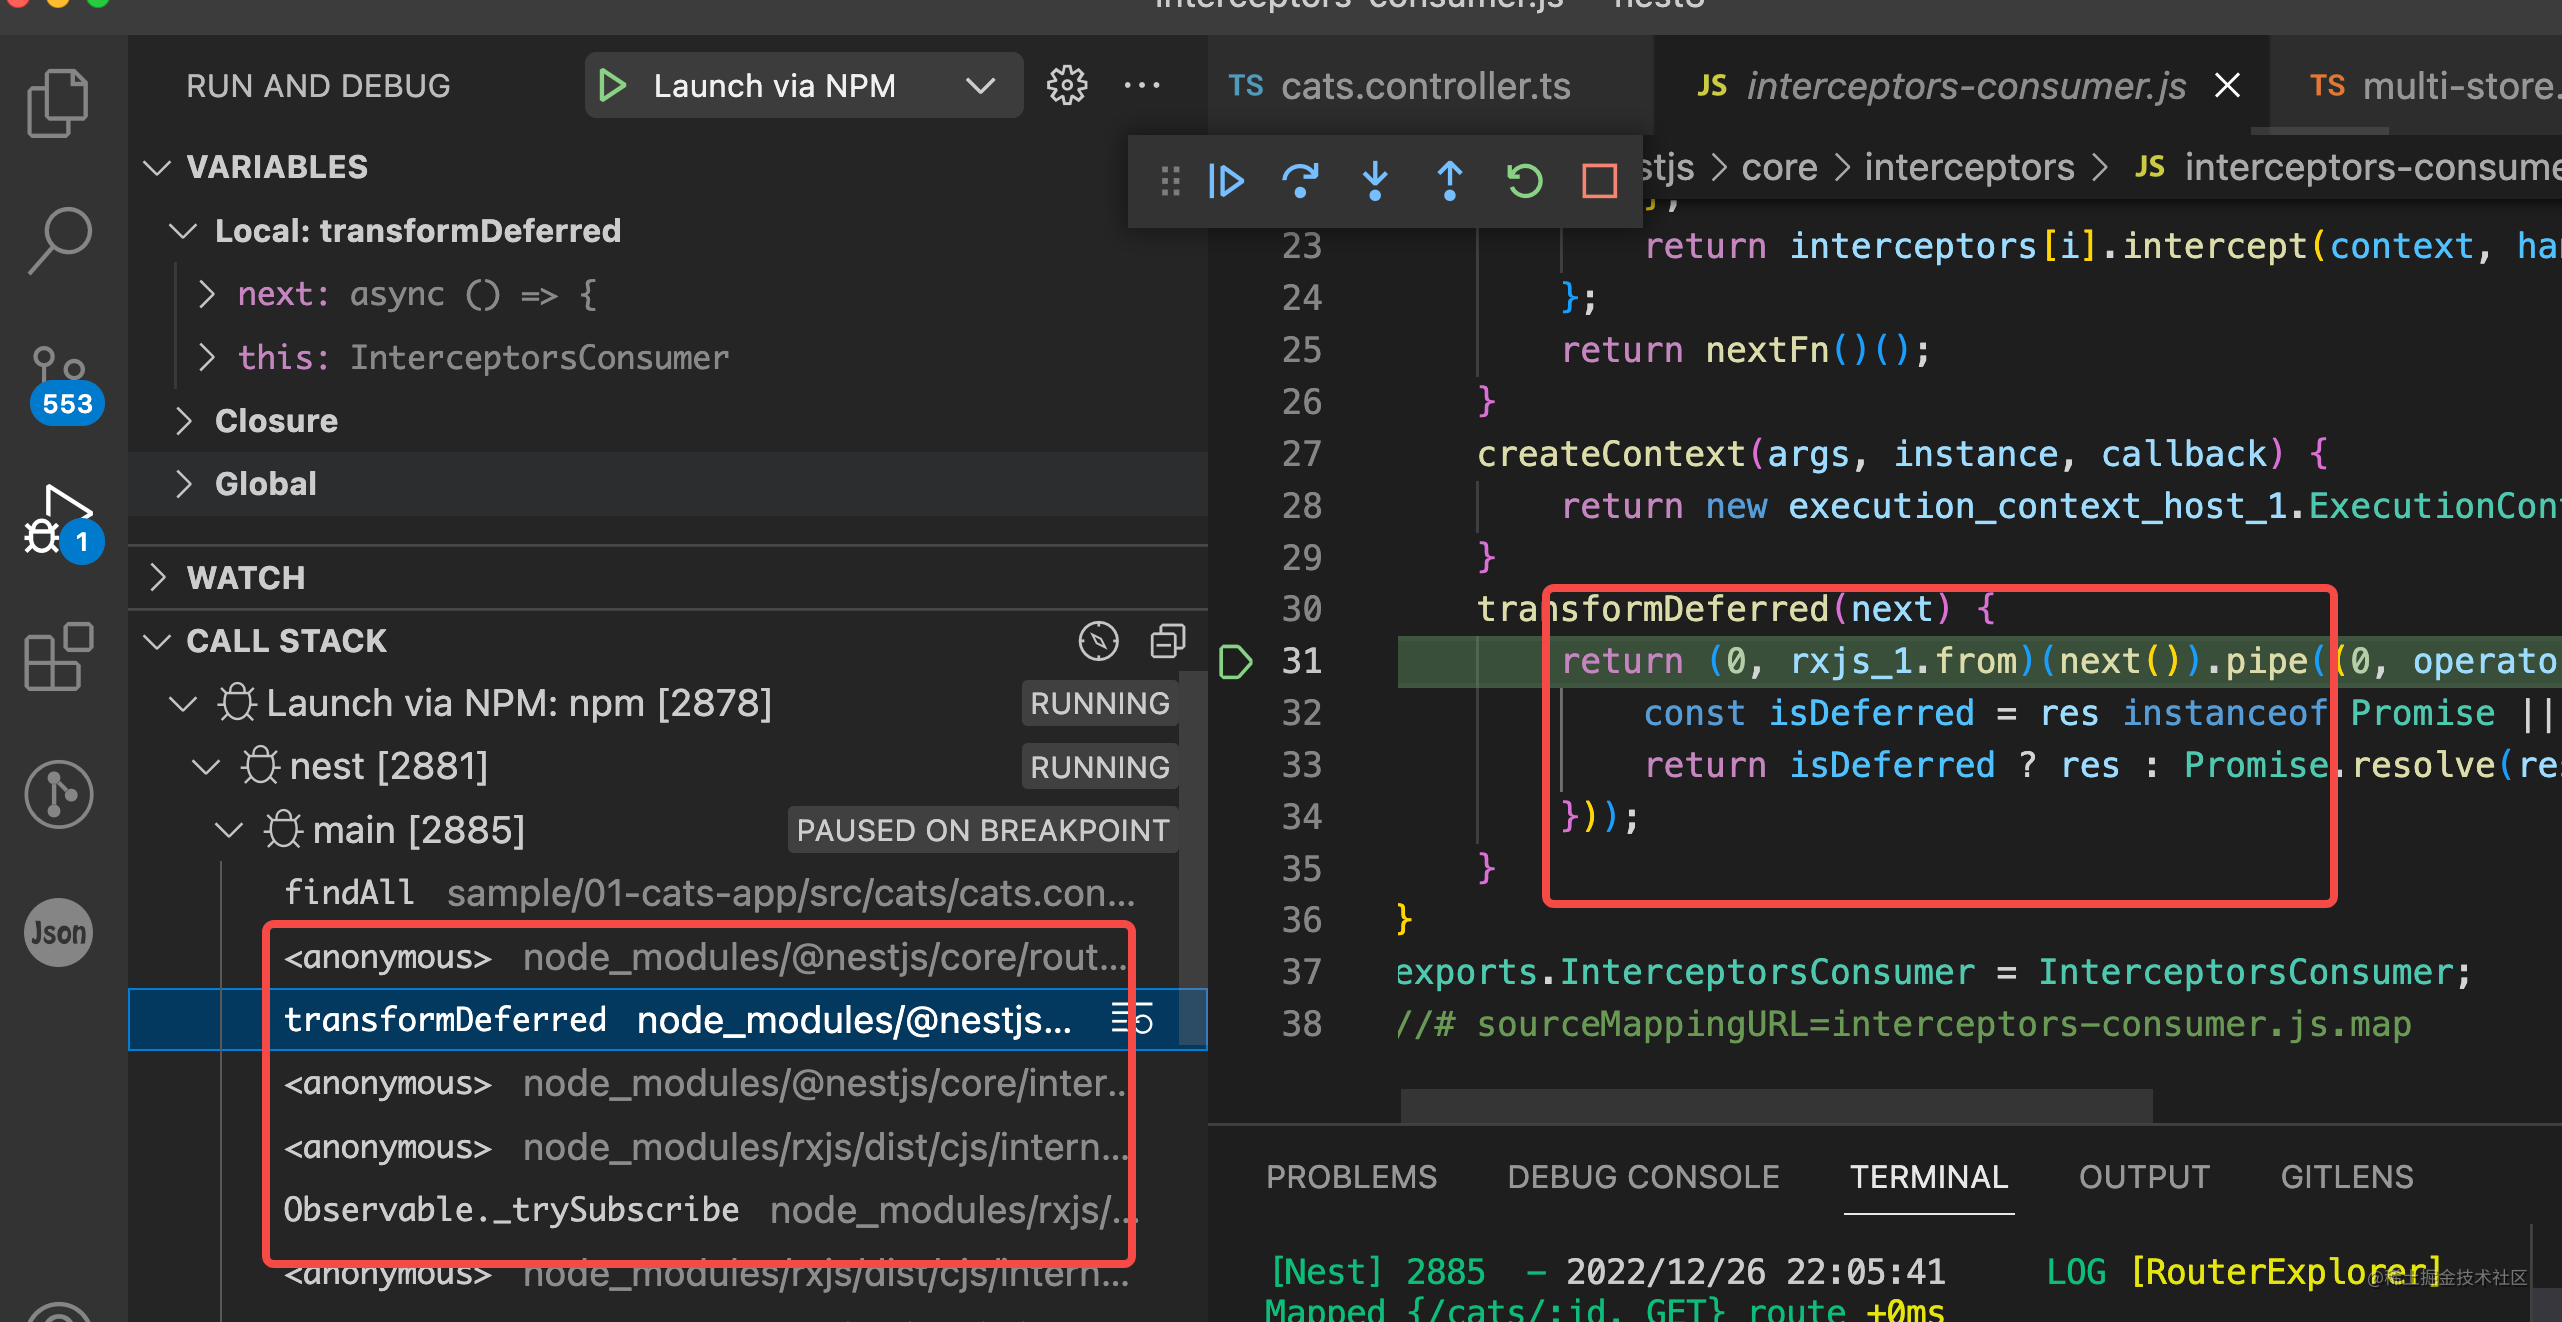Open launch.json via gear icon
Screen dimensions: 2562x1322
(x=1067, y=86)
